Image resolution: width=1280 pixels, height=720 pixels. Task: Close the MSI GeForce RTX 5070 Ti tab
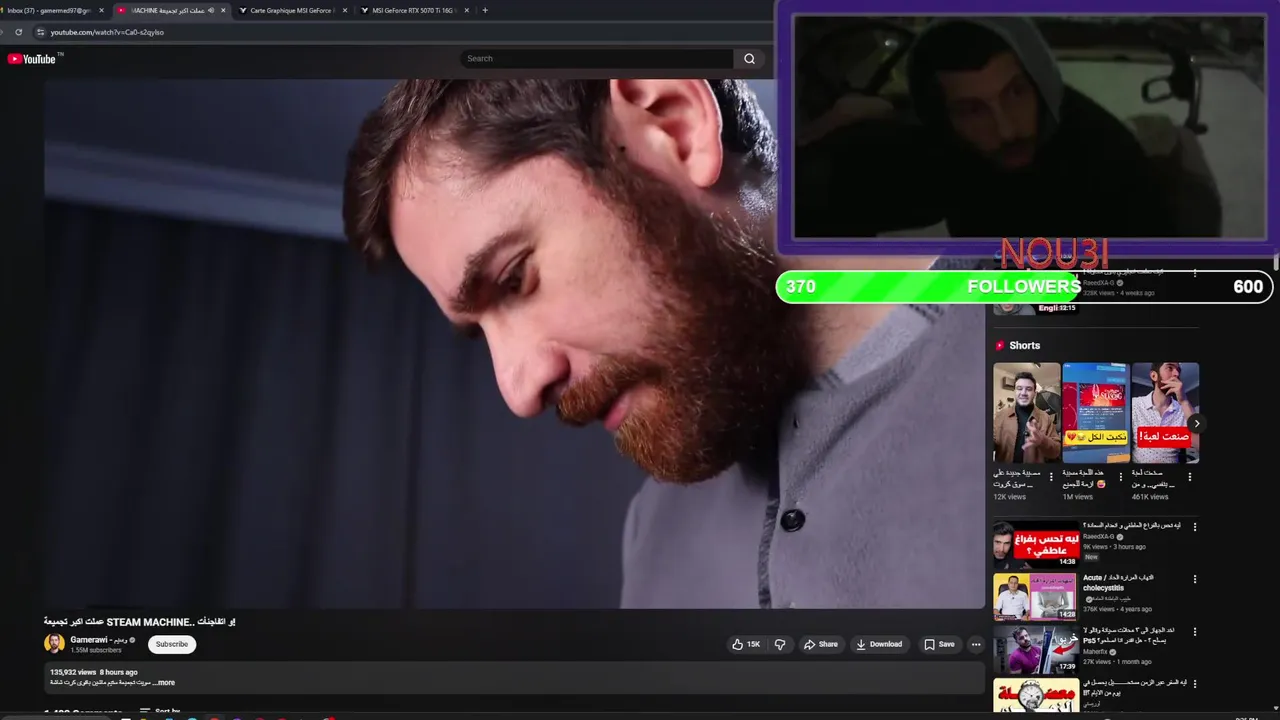[x=467, y=10]
